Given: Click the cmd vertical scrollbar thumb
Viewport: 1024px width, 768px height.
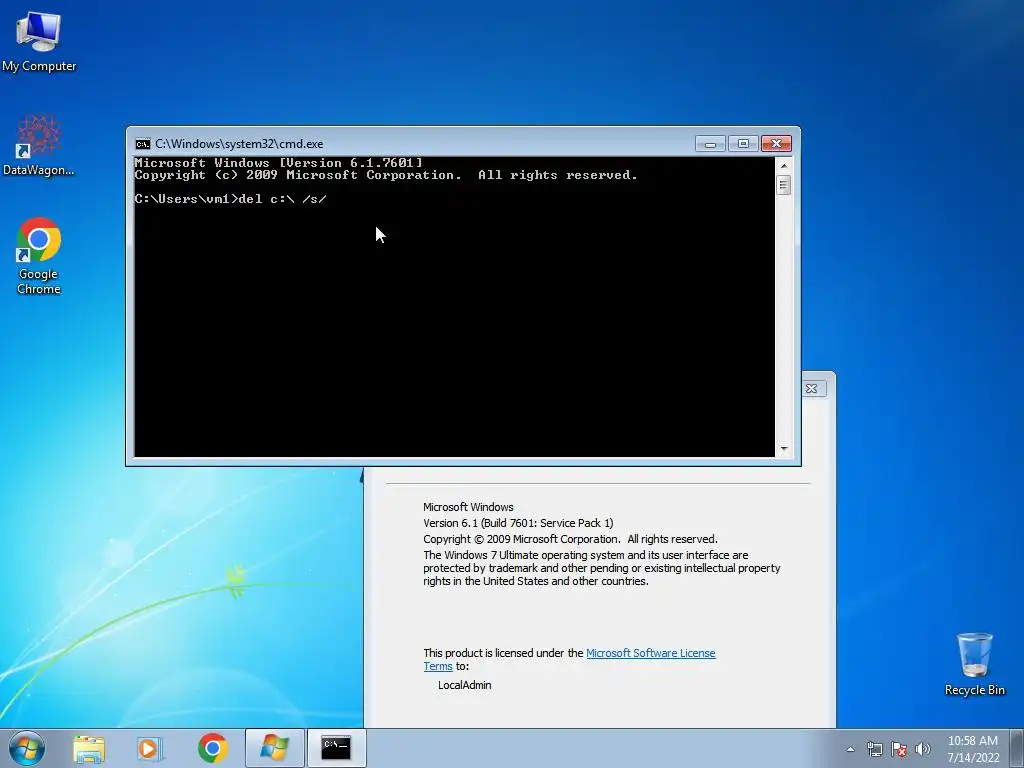Looking at the screenshot, I should pos(784,185).
